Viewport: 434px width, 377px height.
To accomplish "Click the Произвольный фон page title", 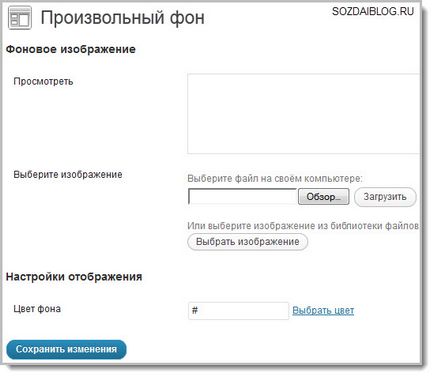I will coord(122,18).
